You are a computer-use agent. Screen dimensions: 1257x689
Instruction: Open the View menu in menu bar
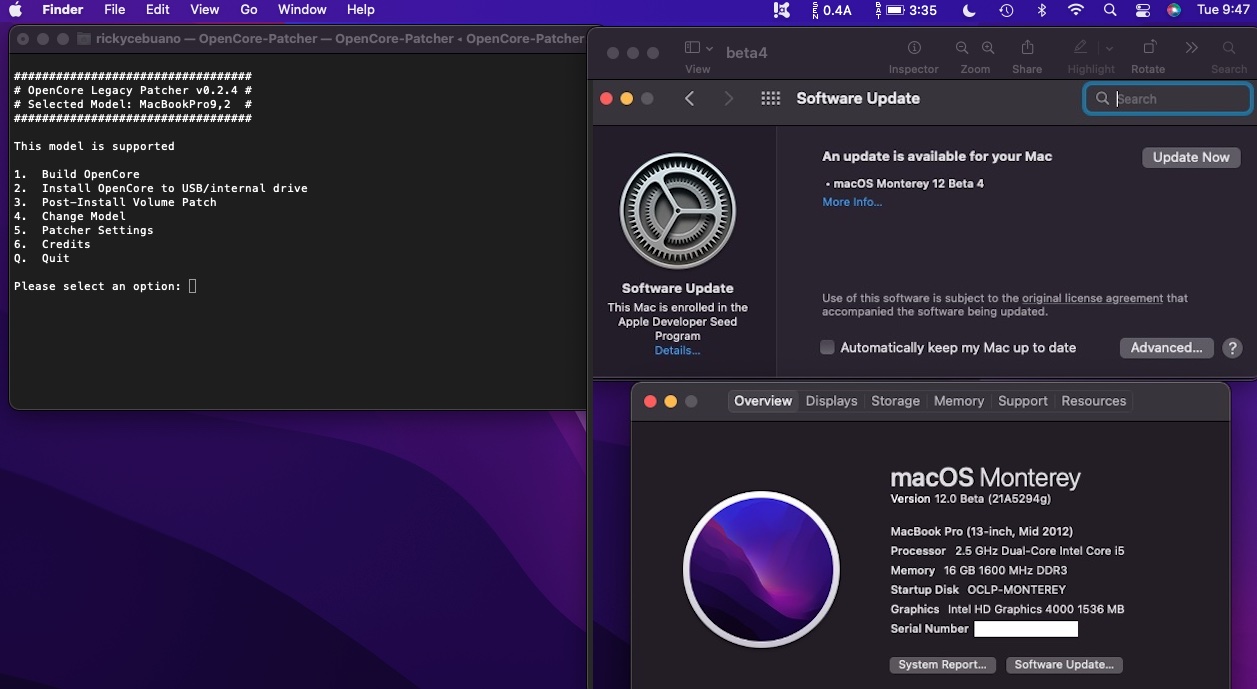tap(205, 10)
